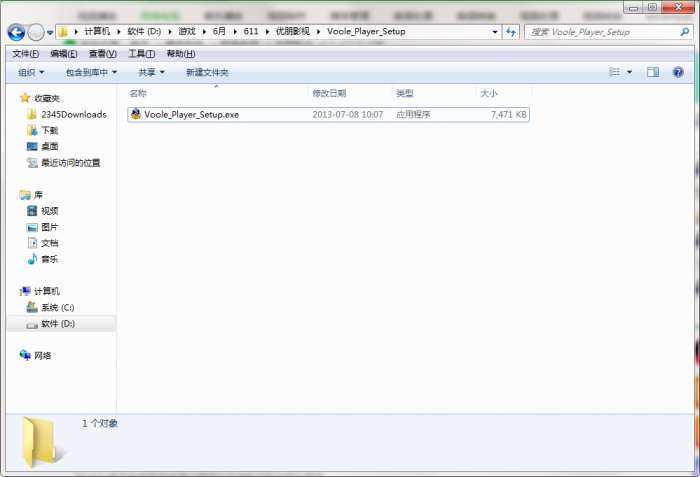Click the 7,471 KB size cell

point(508,115)
